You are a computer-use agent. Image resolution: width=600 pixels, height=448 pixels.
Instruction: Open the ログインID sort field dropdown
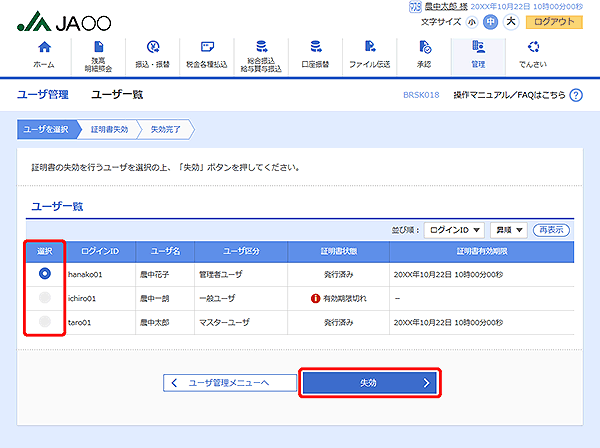click(454, 230)
